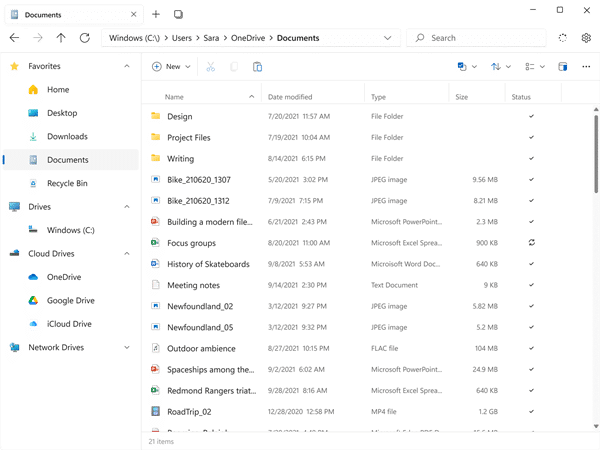Viewport: 600px width, 450px height.
Task: Open the Sort options dropdown
Action: point(502,67)
